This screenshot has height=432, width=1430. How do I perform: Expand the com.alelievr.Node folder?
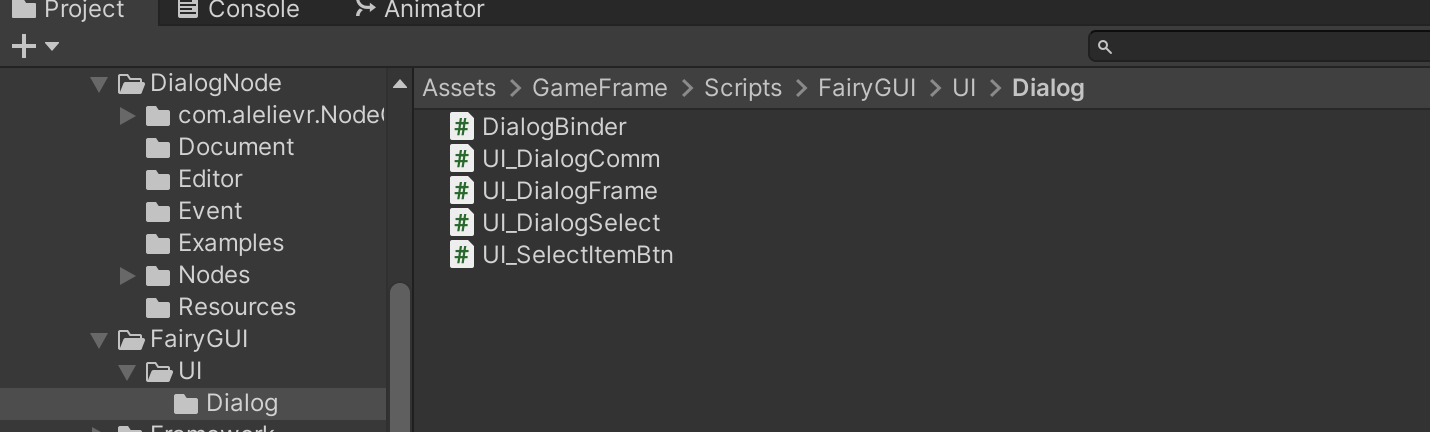coord(127,116)
